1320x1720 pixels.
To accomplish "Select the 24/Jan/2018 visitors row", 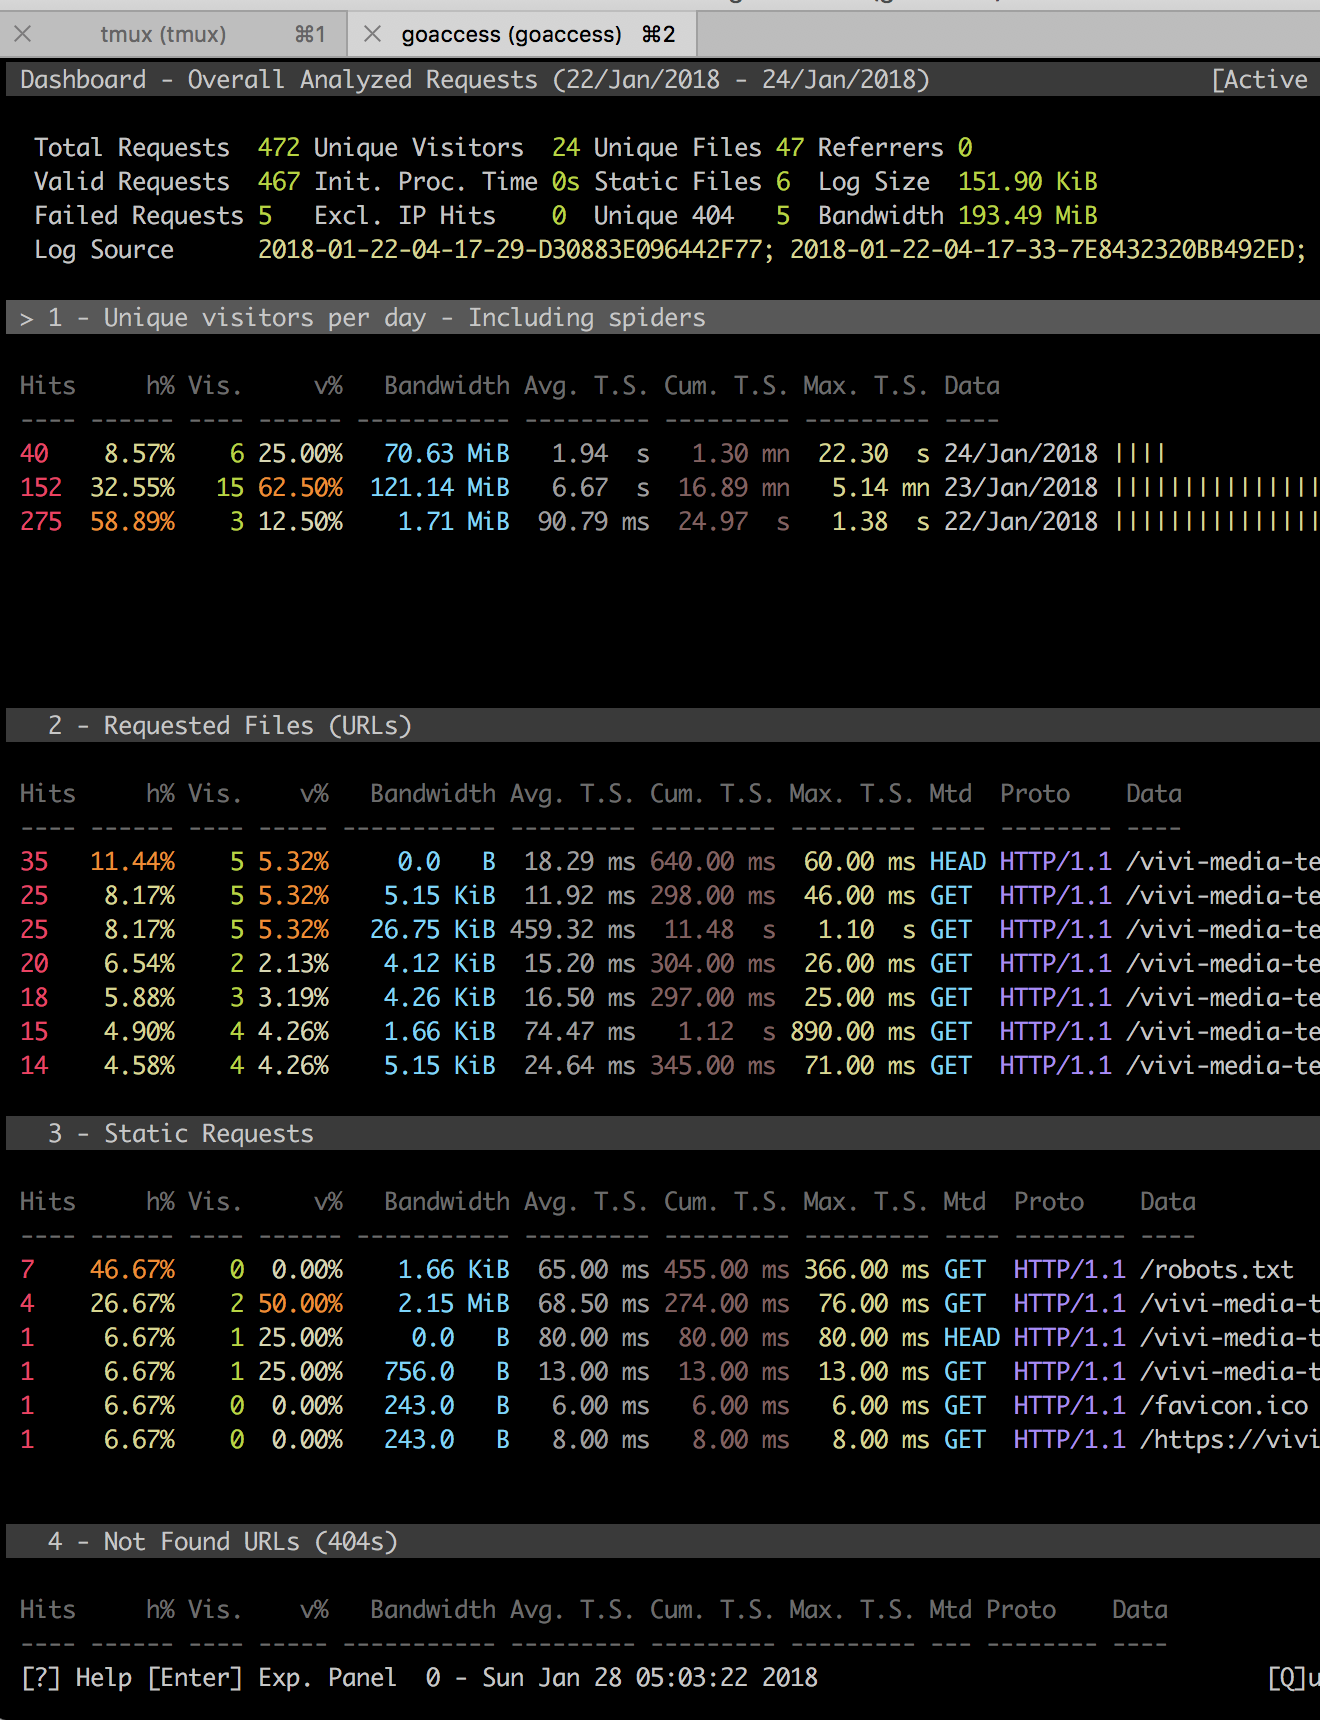I will click(1020, 454).
